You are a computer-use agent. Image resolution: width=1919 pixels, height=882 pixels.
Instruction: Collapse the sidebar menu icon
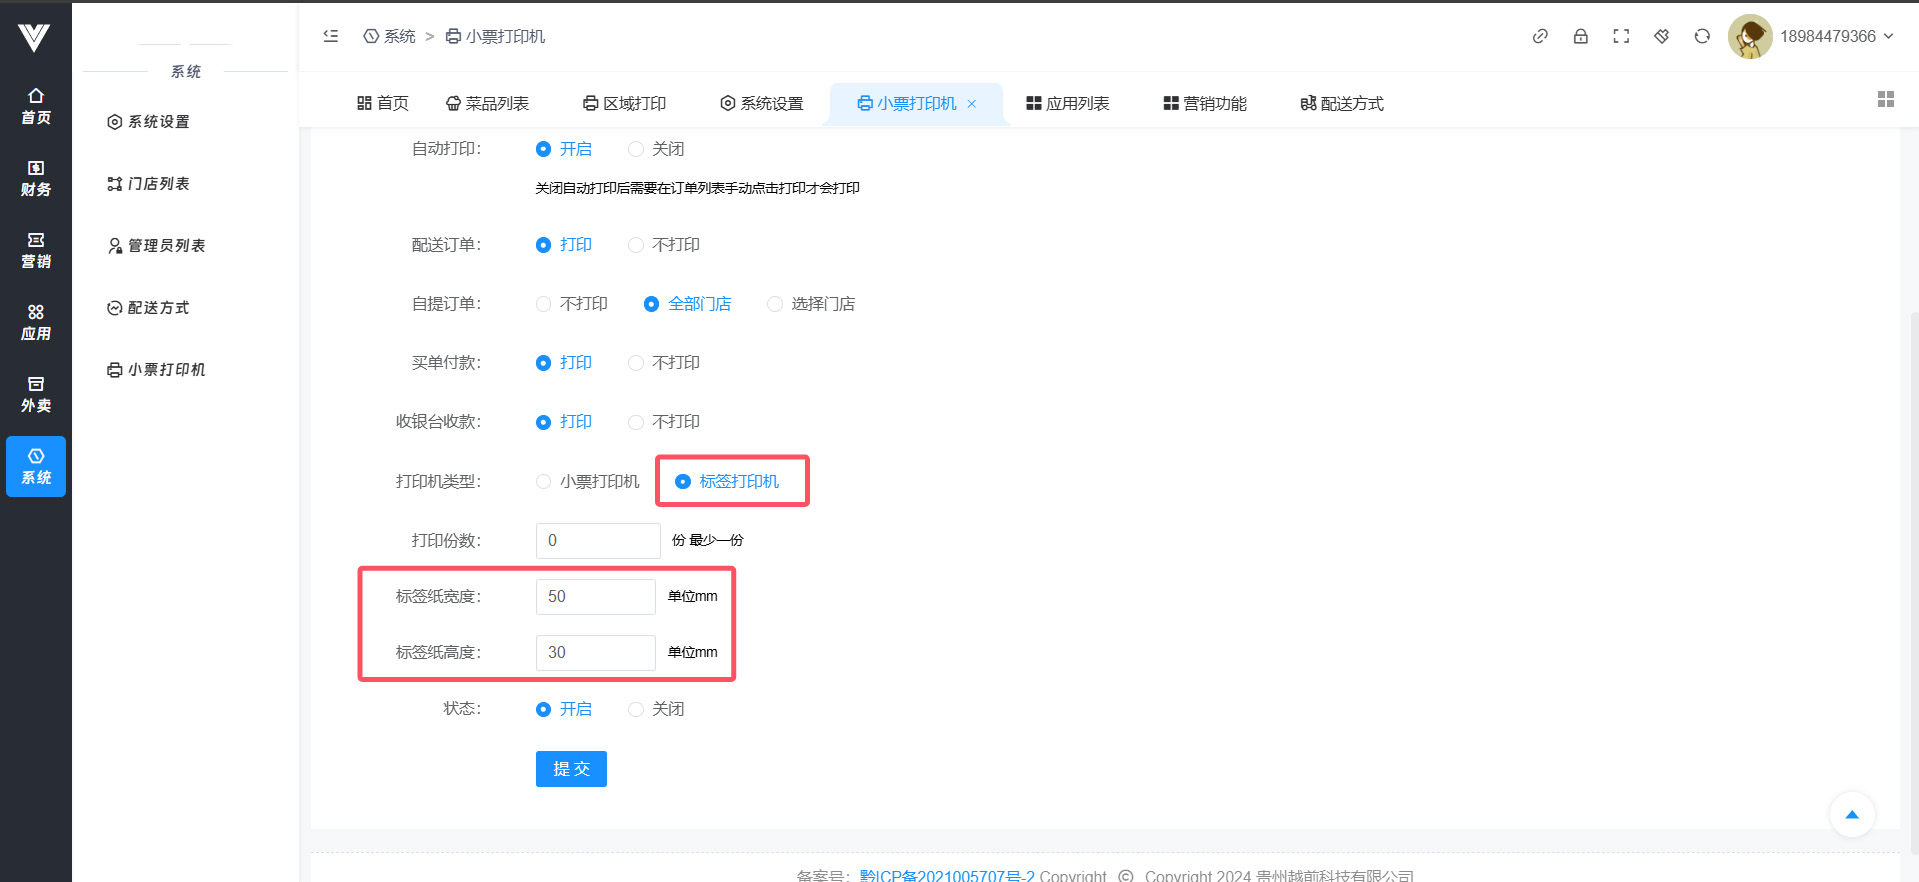pos(331,36)
